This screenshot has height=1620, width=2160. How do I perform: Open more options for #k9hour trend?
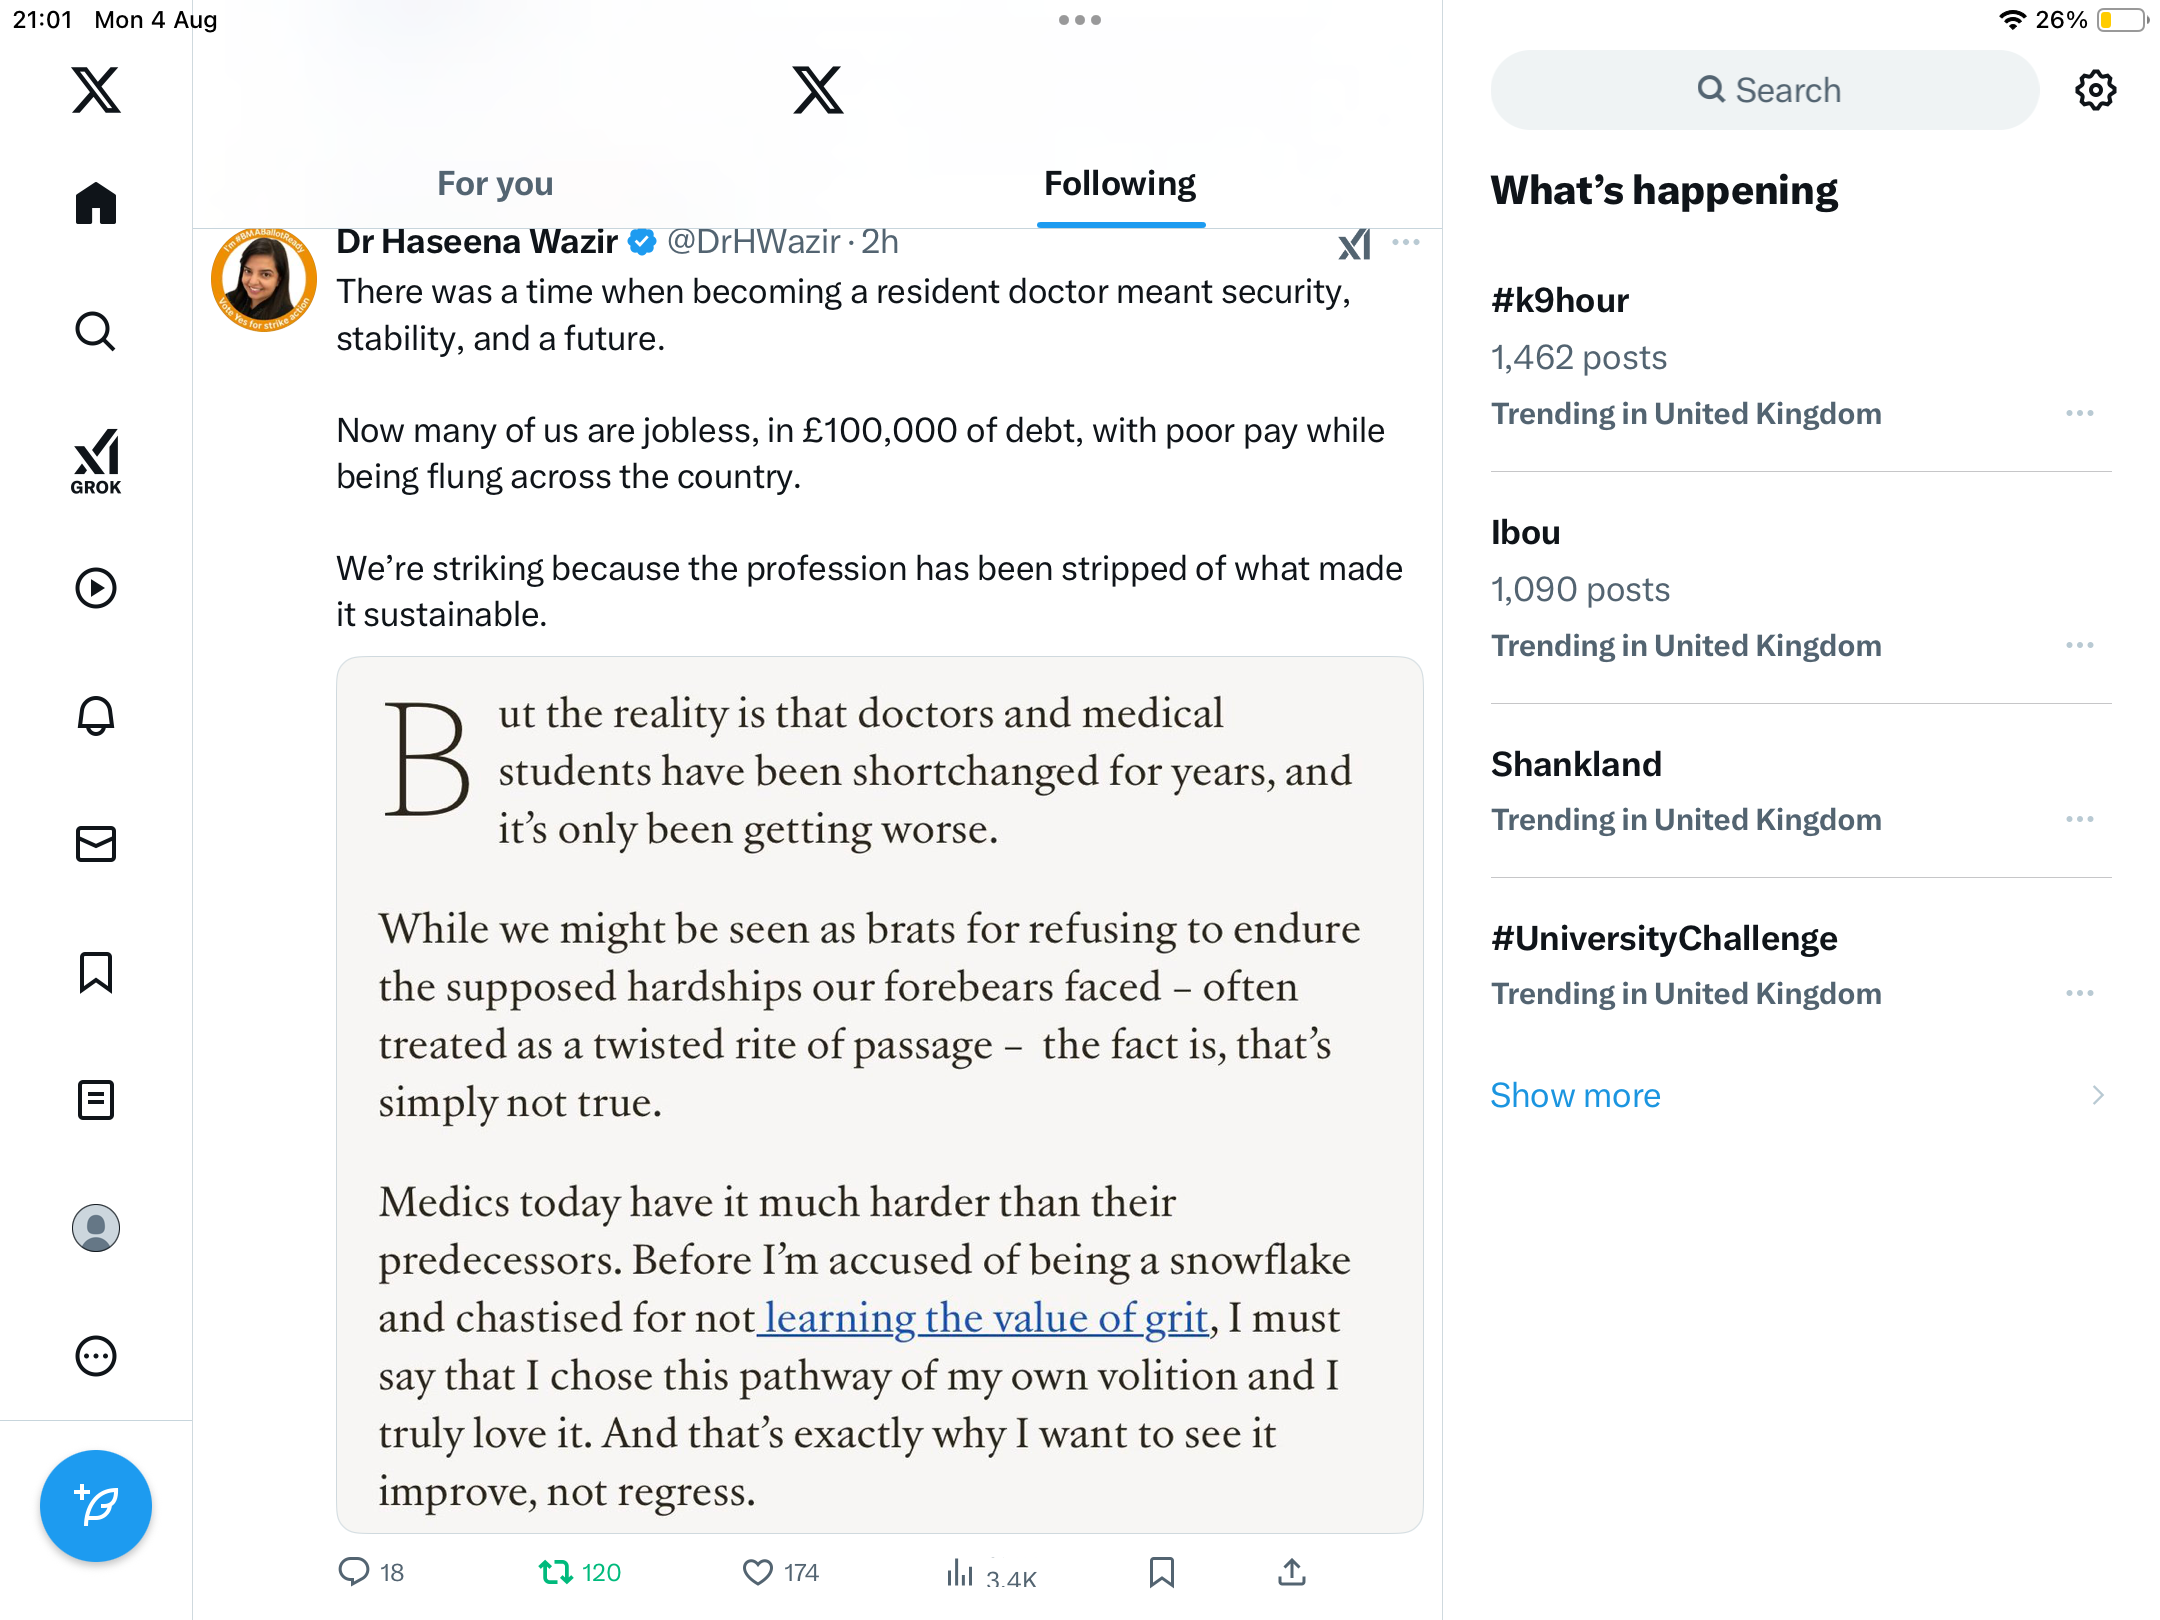(x=2079, y=413)
